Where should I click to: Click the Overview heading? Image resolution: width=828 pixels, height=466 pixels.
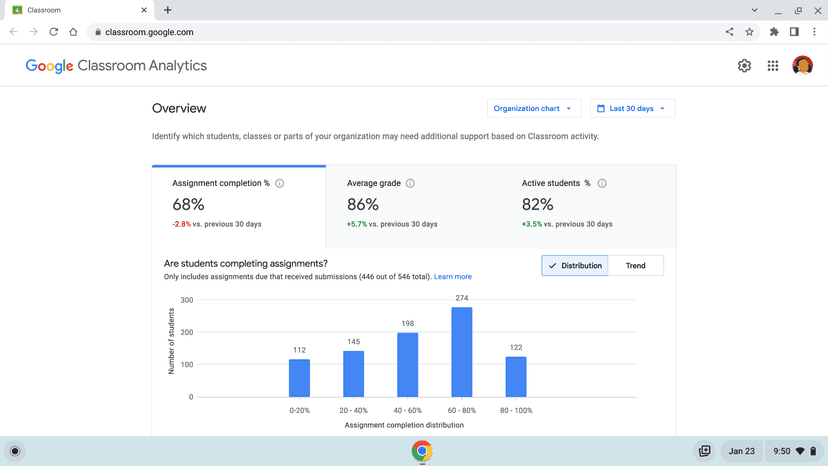179,108
